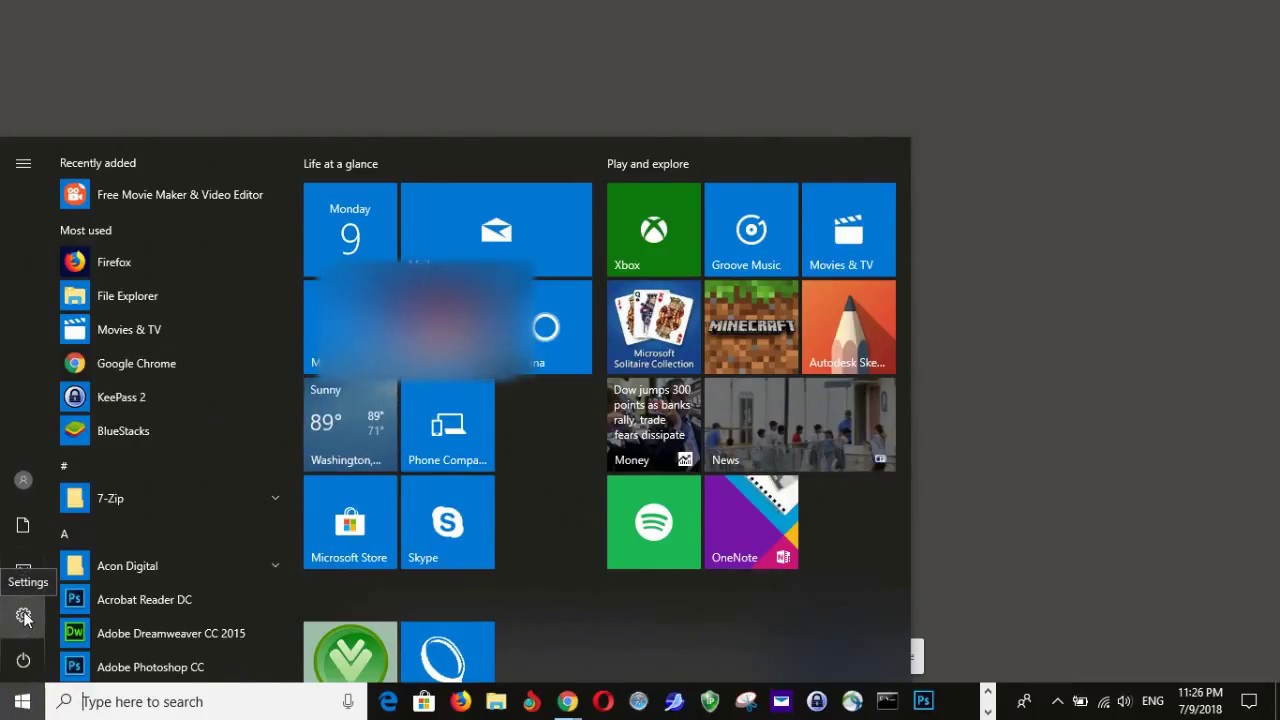Open the Minecraft tile
This screenshot has height=720, width=1280.
[751, 327]
